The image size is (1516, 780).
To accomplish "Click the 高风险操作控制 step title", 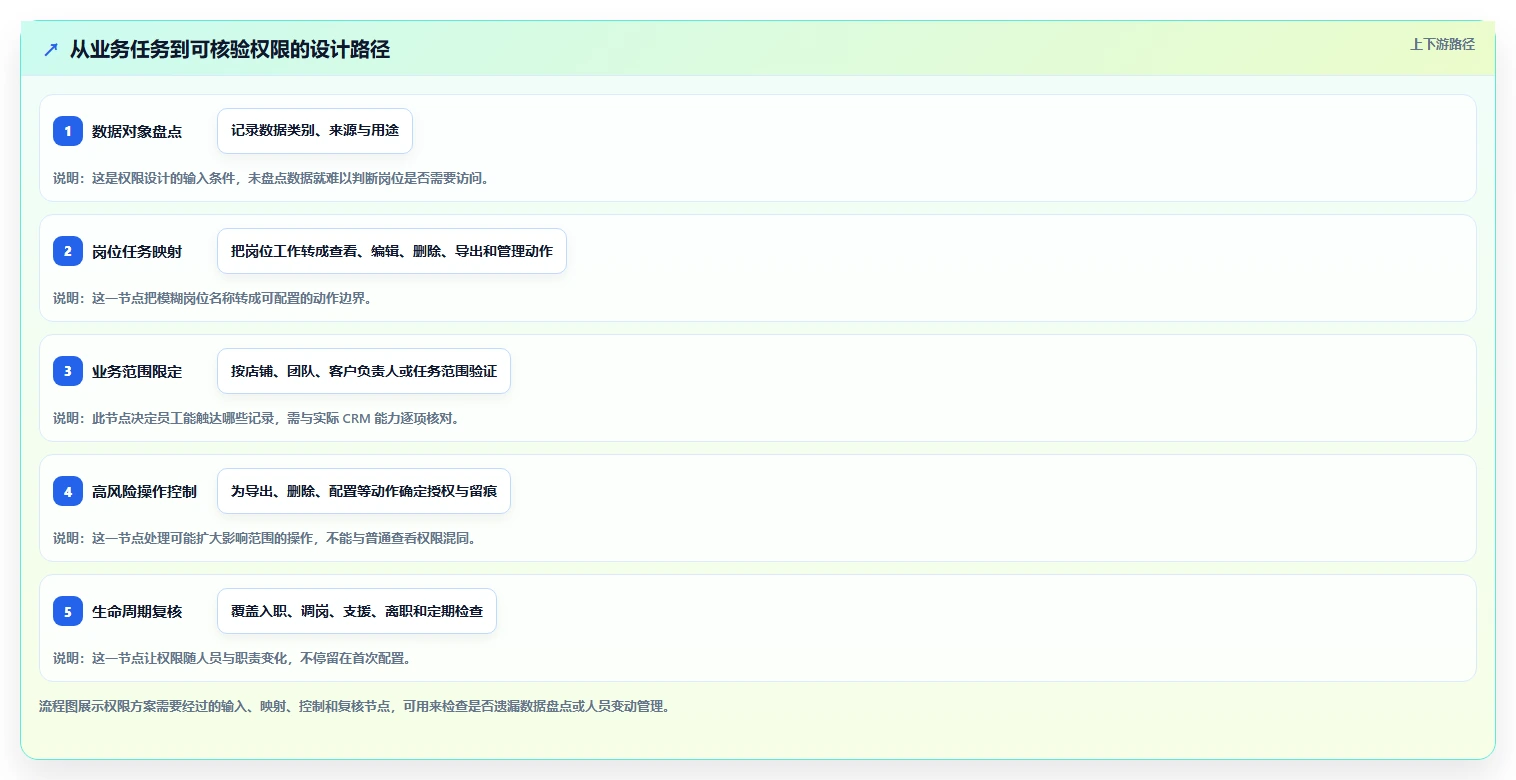I will (x=144, y=491).
